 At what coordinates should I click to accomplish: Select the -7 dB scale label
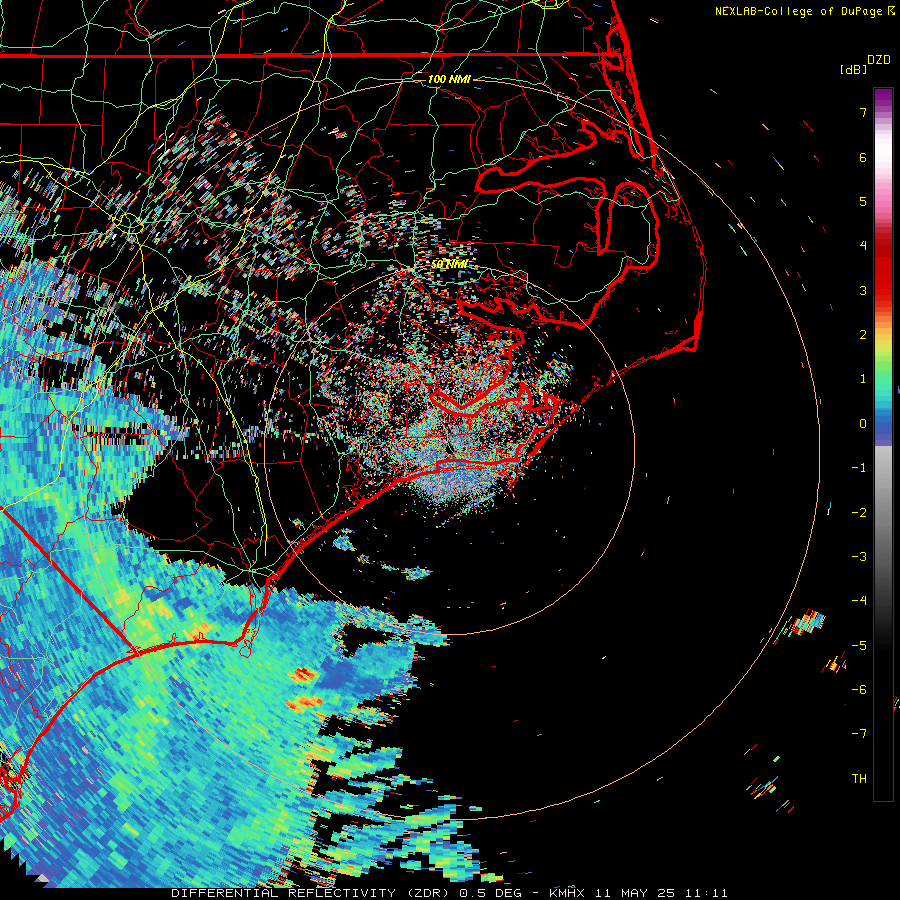click(x=859, y=734)
